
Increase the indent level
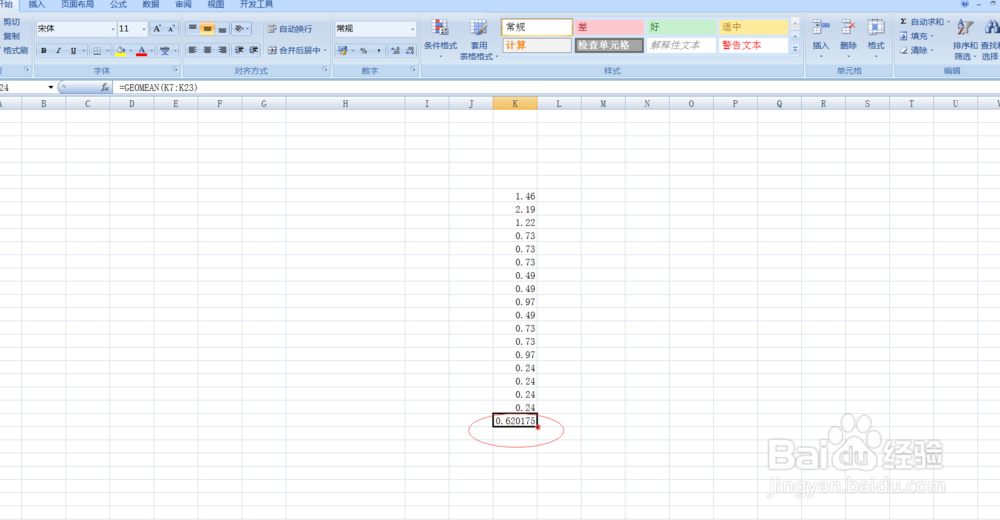click(254, 50)
